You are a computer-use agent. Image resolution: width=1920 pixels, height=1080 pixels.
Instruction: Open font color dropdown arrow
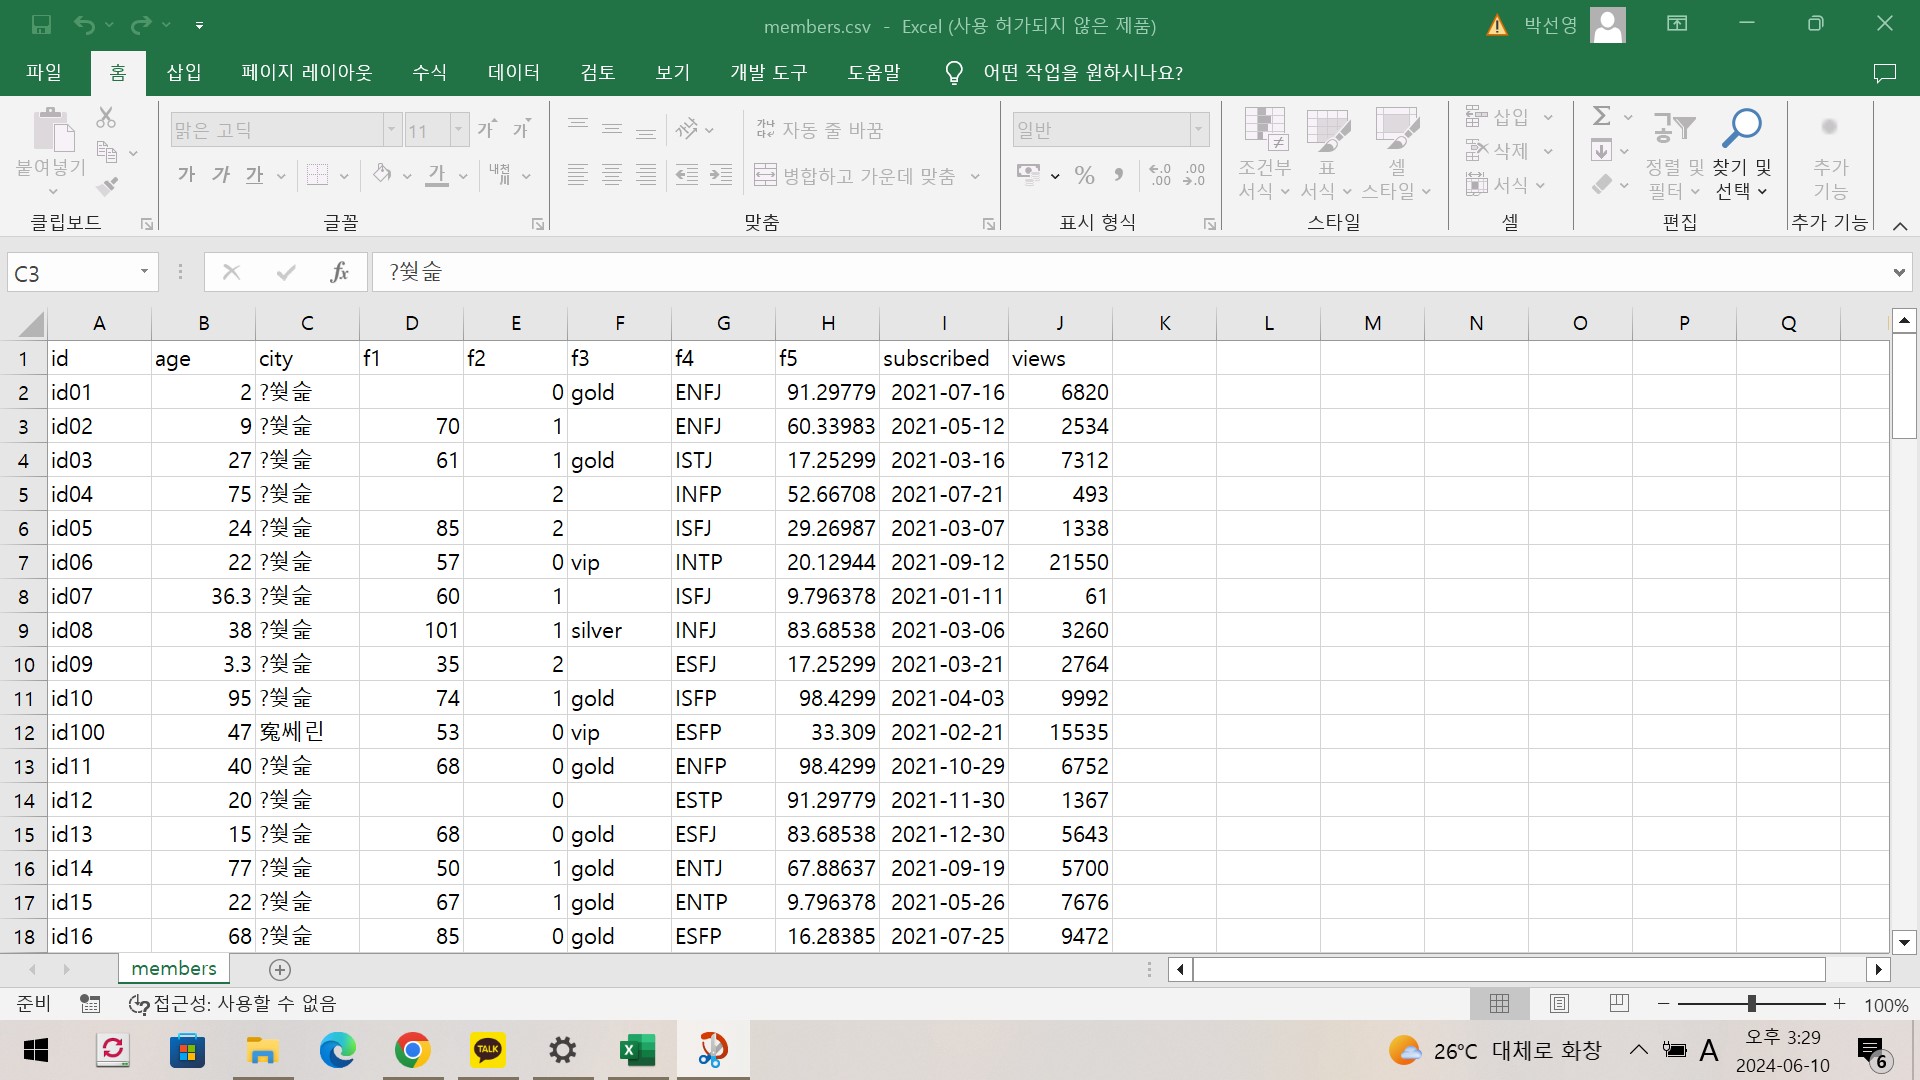pos(463,176)
